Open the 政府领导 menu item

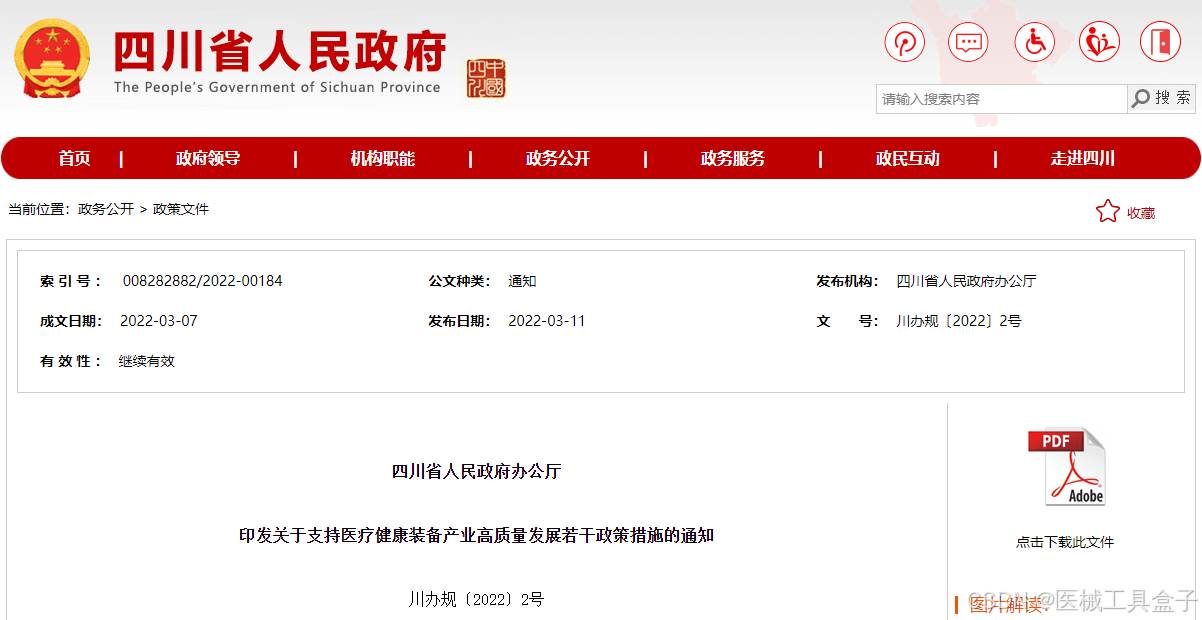208,158
